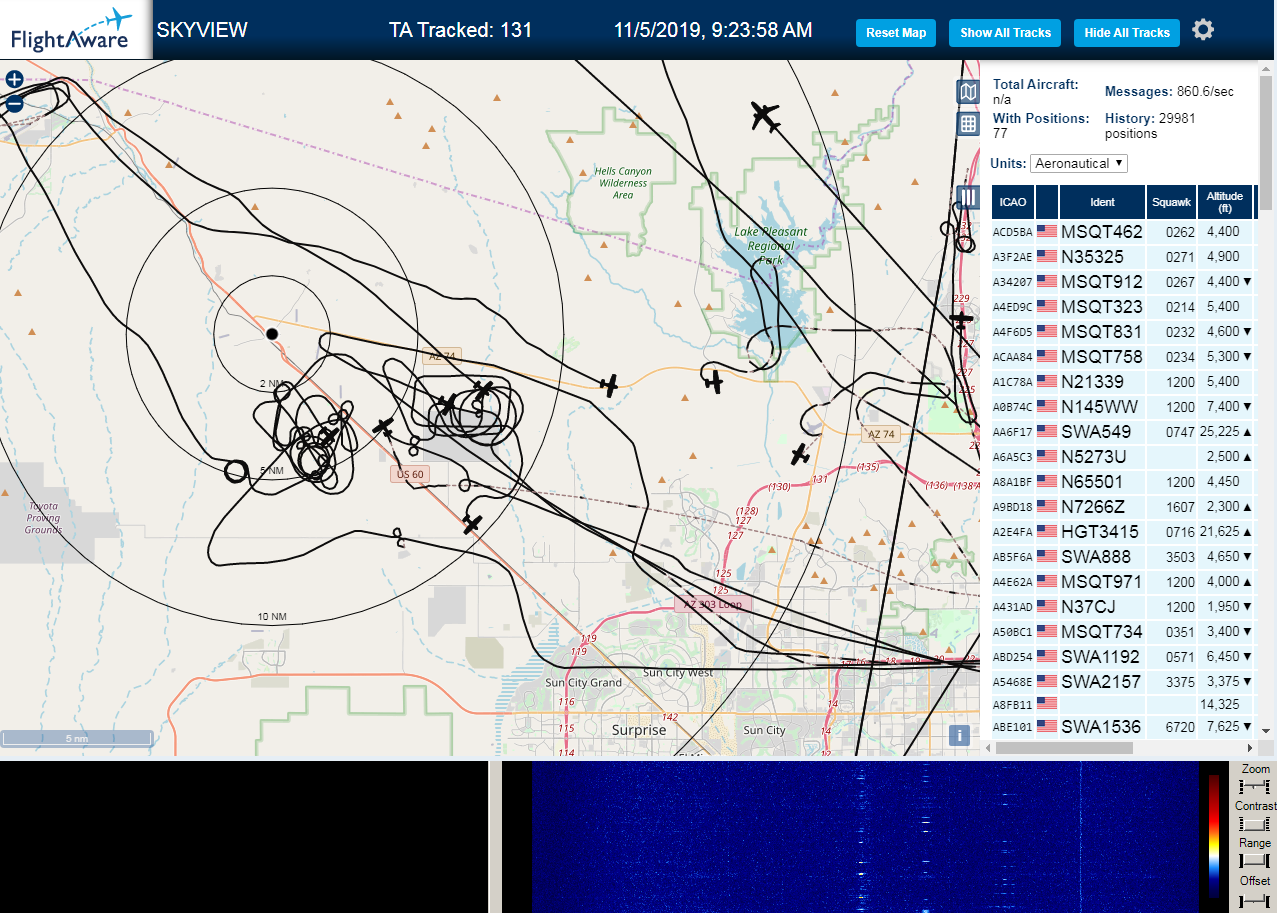Reset the map view
The width and height of the screenshot is (1277, 913).
[896, 33]
